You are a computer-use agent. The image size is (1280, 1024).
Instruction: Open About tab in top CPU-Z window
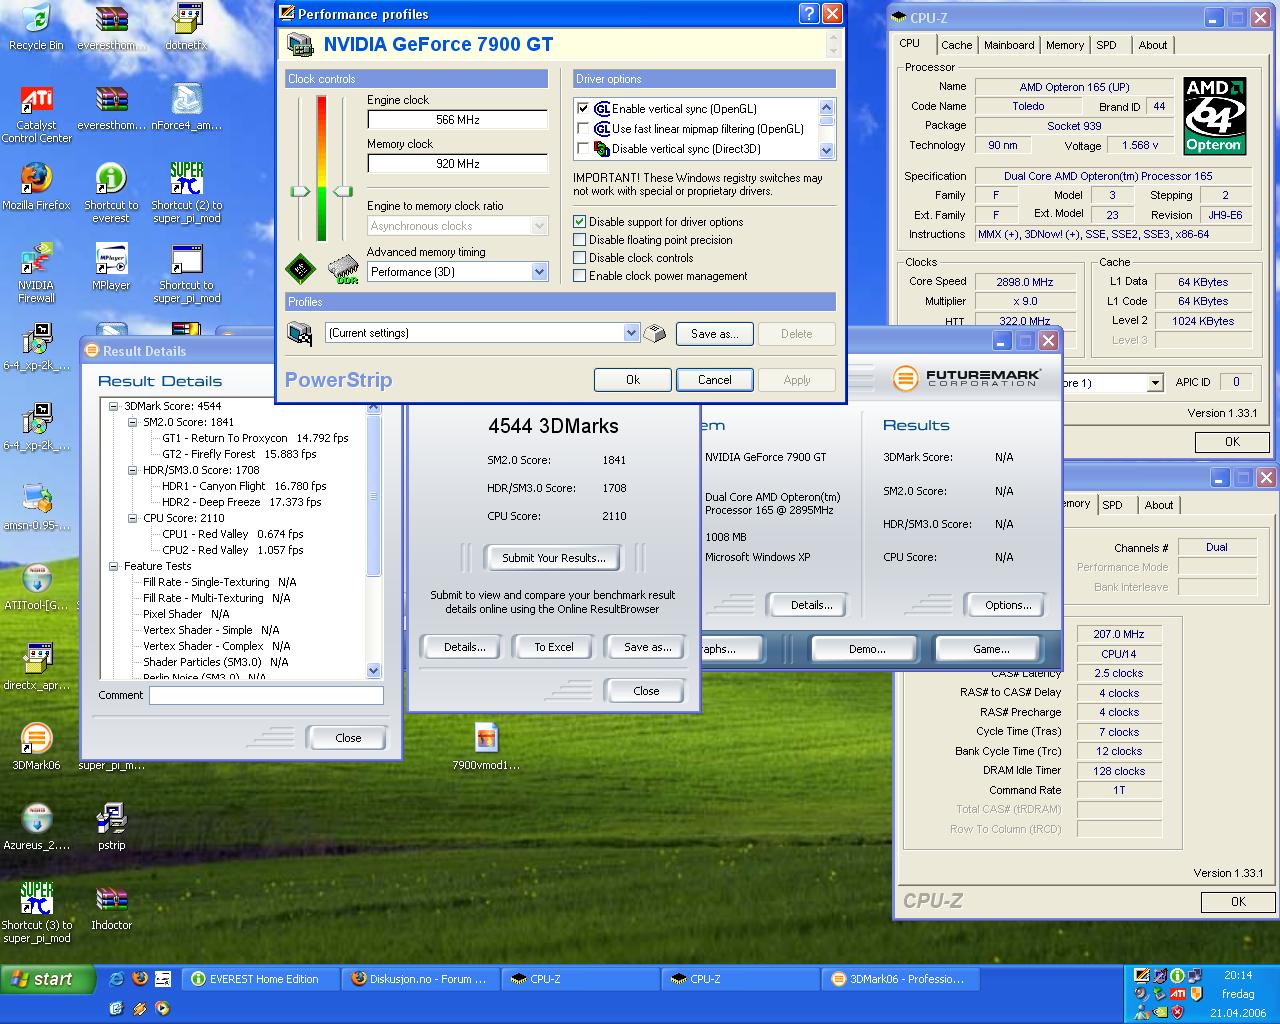(1152, 45)
